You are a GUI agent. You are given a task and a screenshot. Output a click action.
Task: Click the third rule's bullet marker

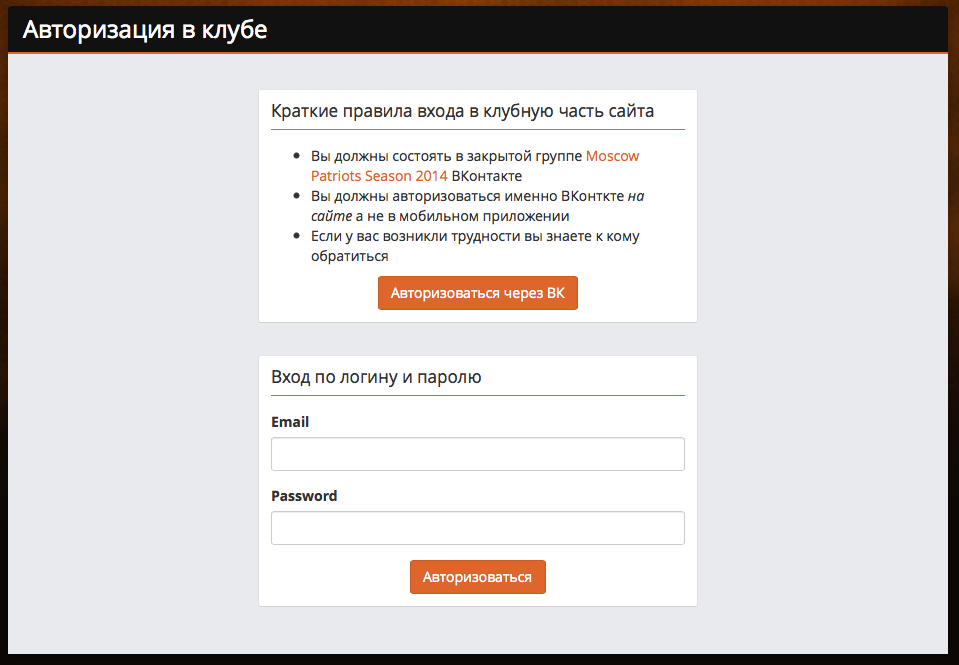coord(297,236)
